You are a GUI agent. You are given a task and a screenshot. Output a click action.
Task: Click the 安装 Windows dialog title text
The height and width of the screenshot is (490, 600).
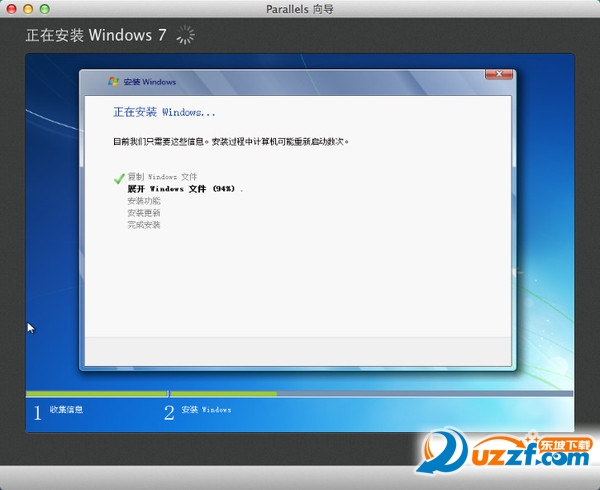pyautogui.click(x=150, y=82)
